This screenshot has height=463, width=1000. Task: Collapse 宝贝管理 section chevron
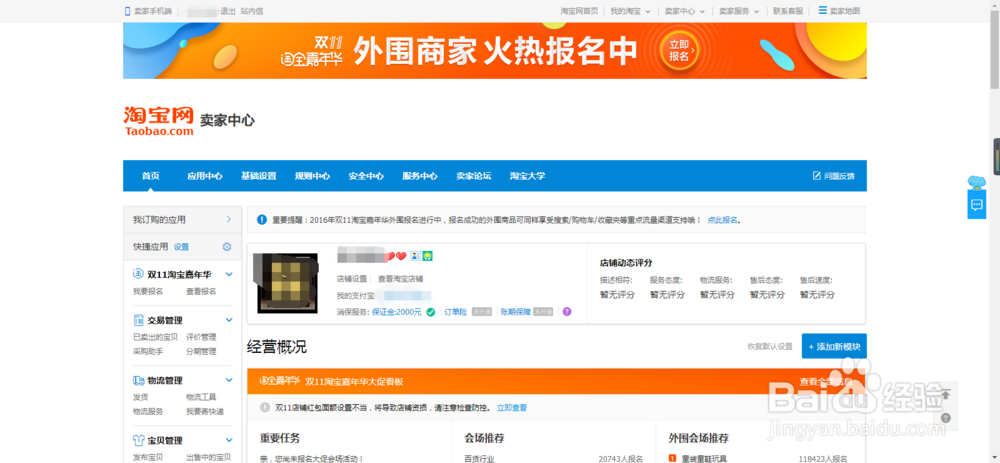coord(229,441)
